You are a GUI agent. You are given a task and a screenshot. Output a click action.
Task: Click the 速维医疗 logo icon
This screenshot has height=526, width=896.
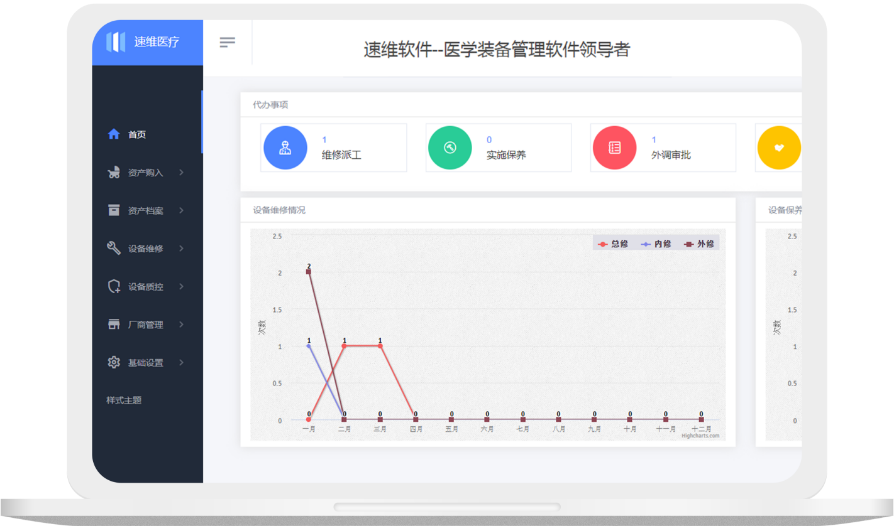(115, 42)
